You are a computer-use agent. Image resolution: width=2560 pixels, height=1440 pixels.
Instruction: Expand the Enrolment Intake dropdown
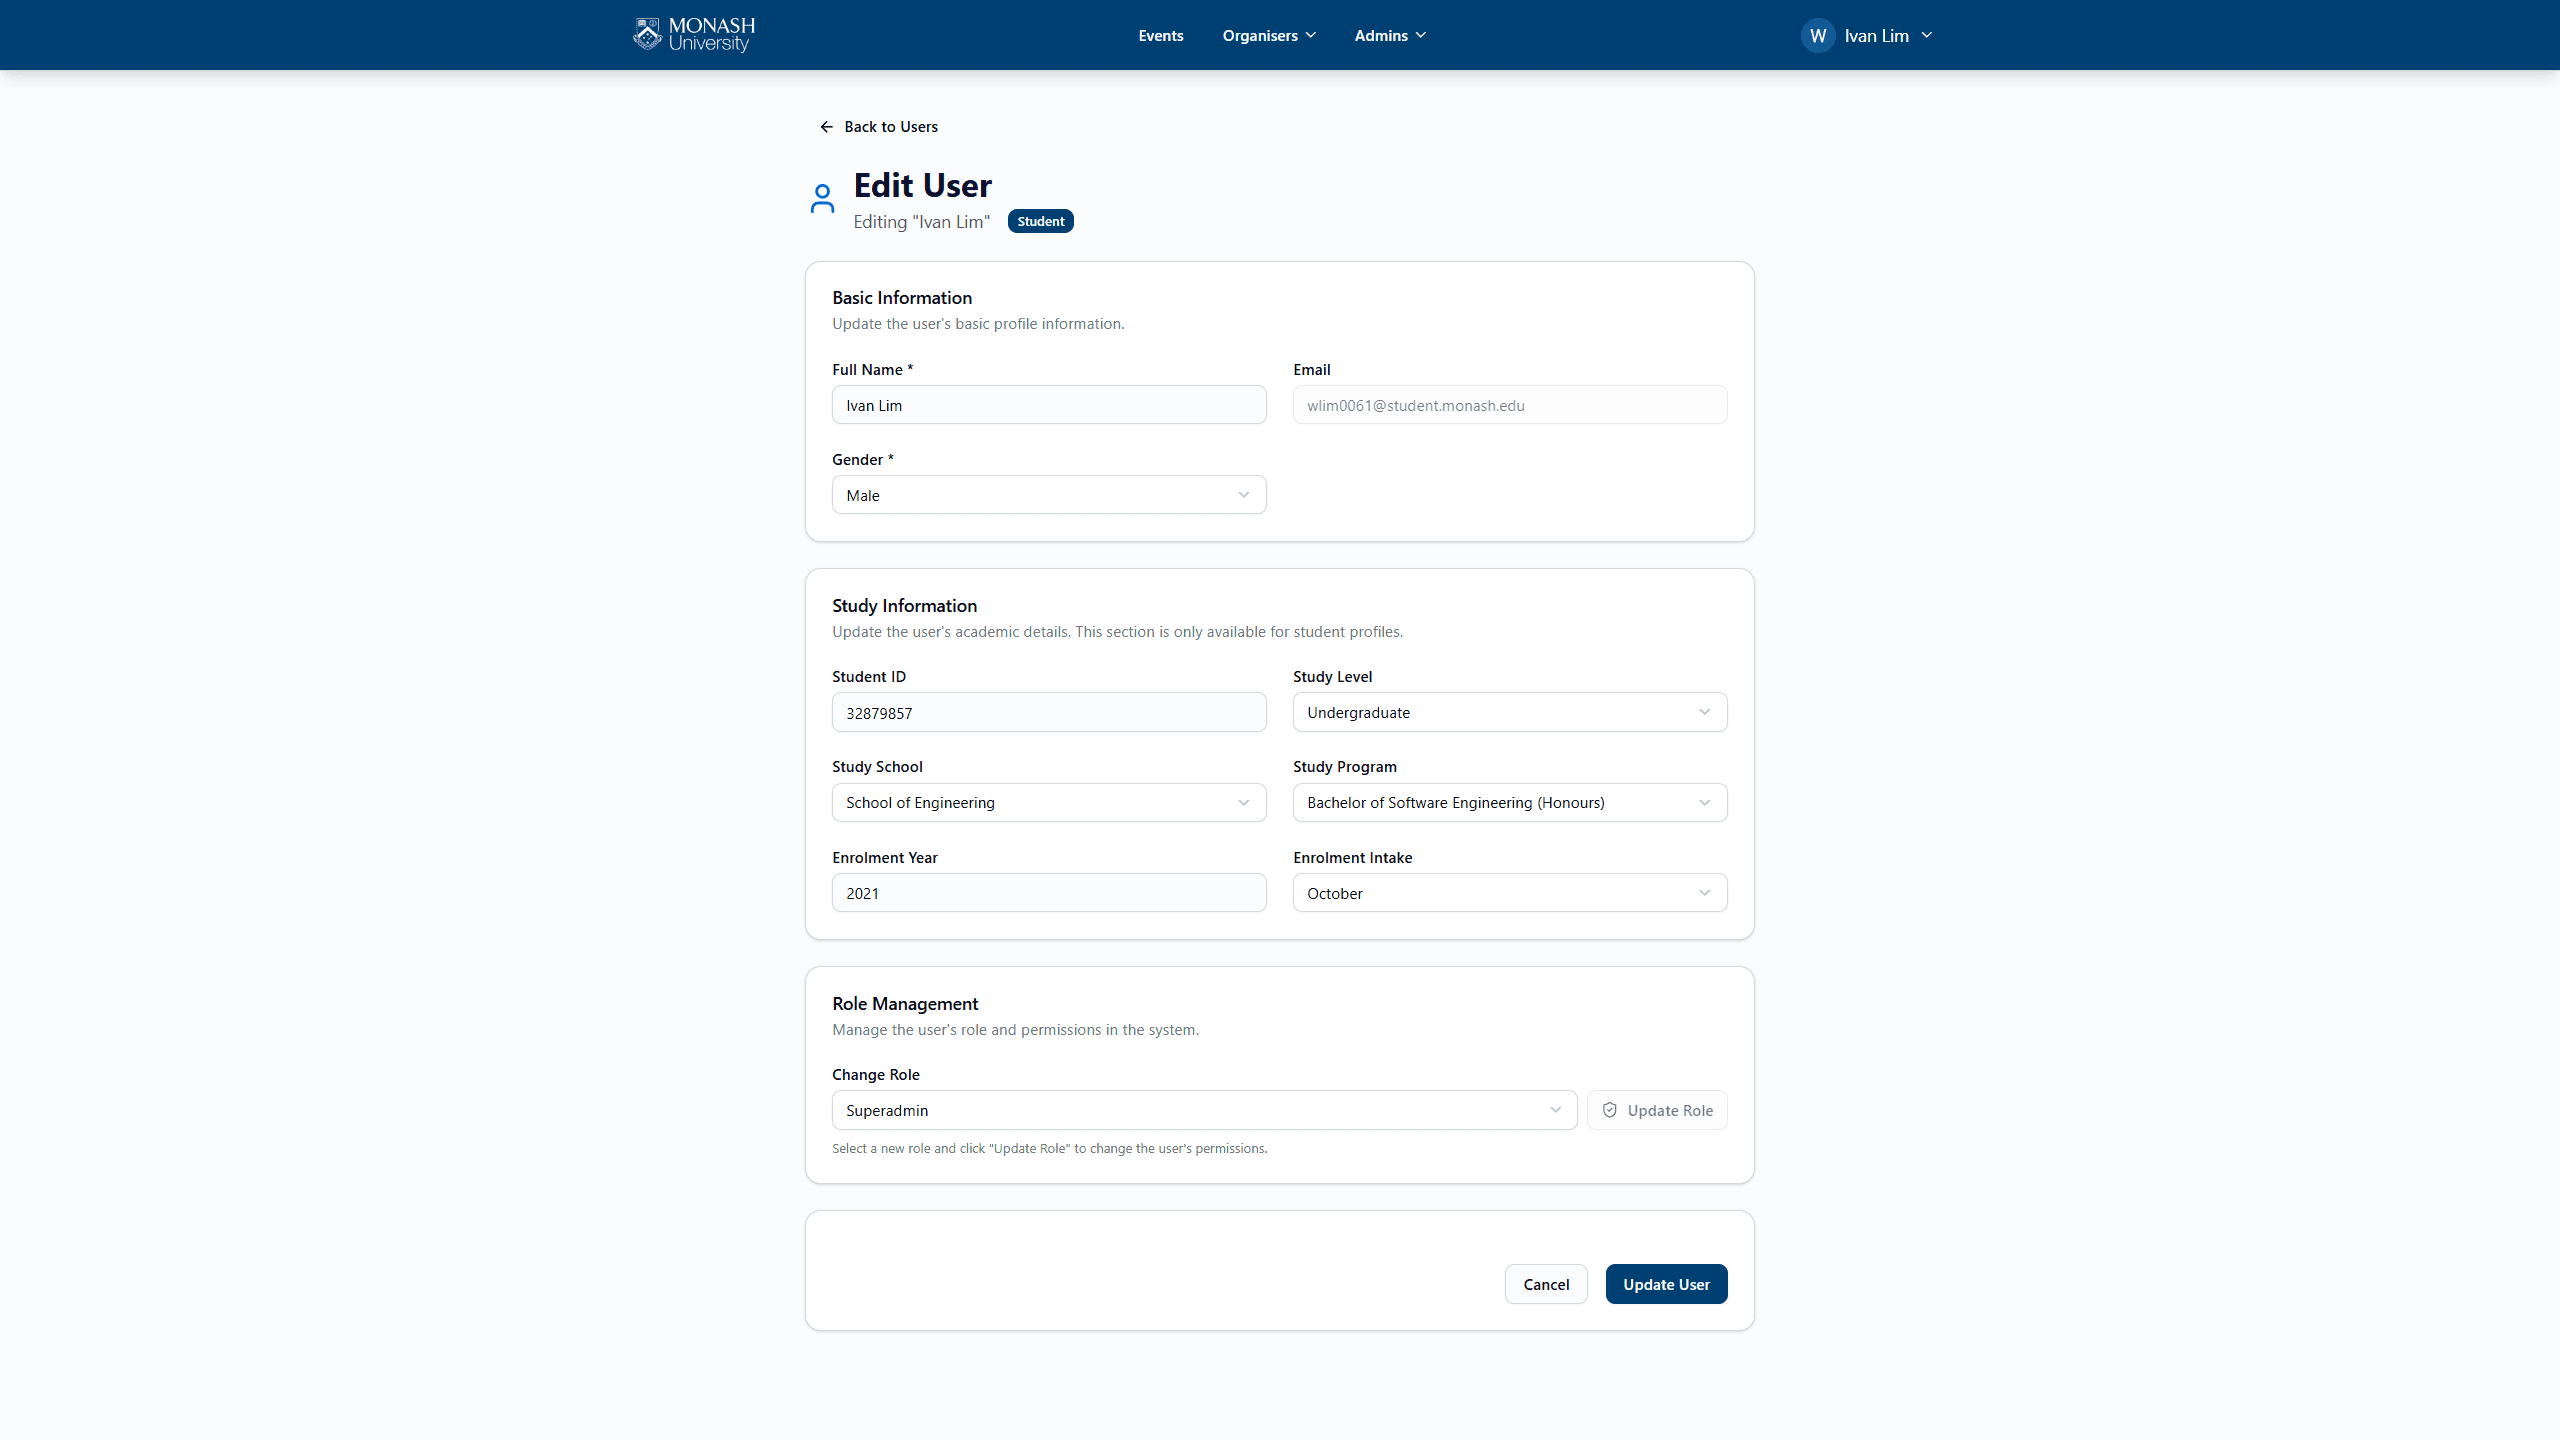coord(1509,892)
